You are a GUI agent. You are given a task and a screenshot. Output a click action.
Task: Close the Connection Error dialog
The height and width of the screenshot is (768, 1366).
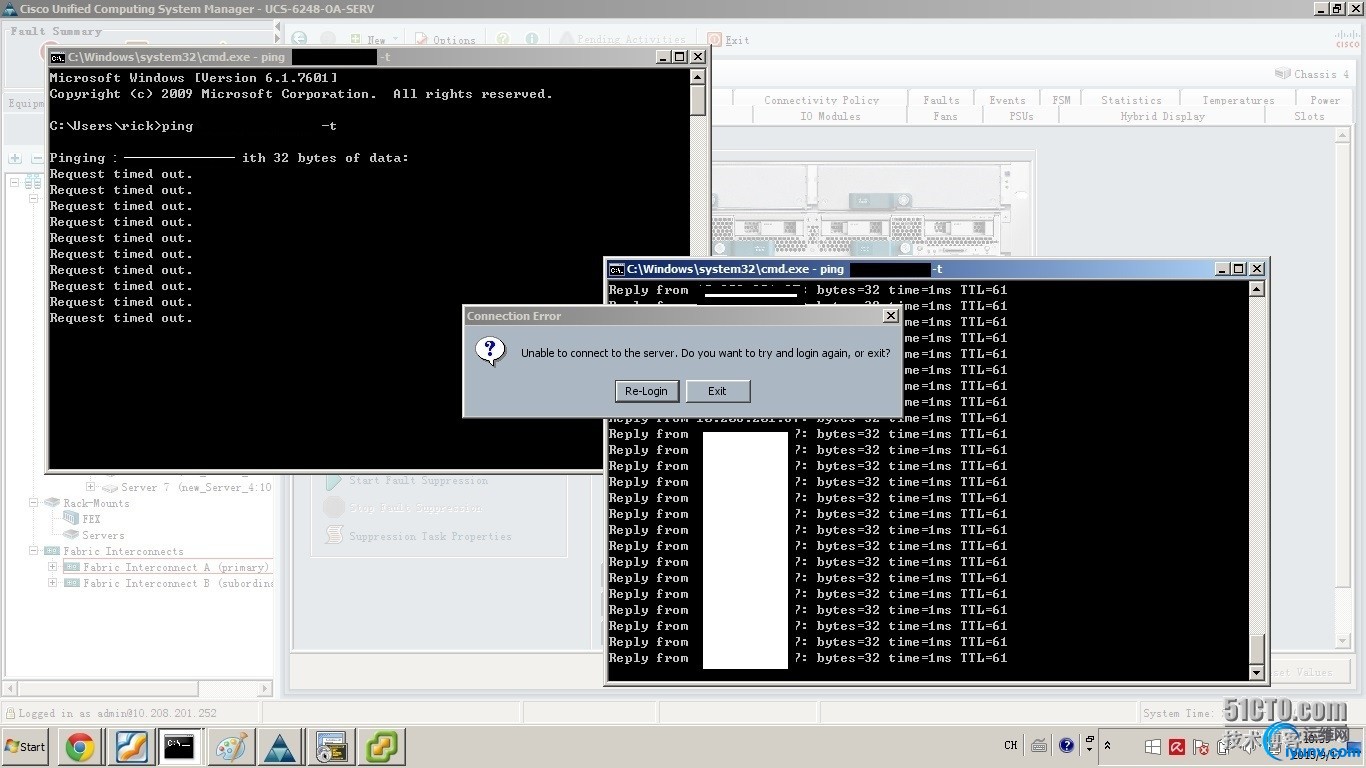click(890, 316)
